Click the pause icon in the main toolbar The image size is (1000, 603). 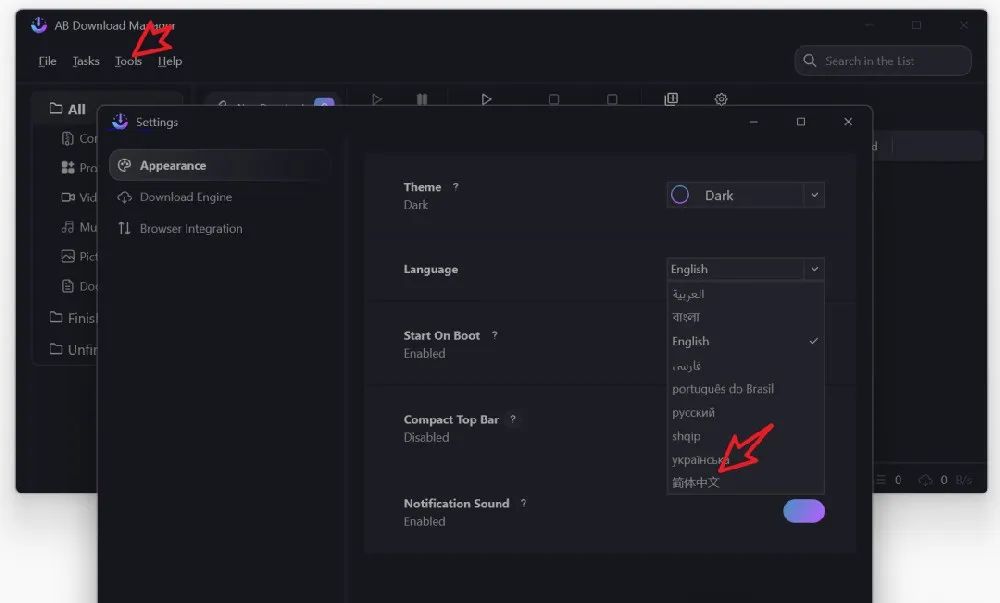422,99
